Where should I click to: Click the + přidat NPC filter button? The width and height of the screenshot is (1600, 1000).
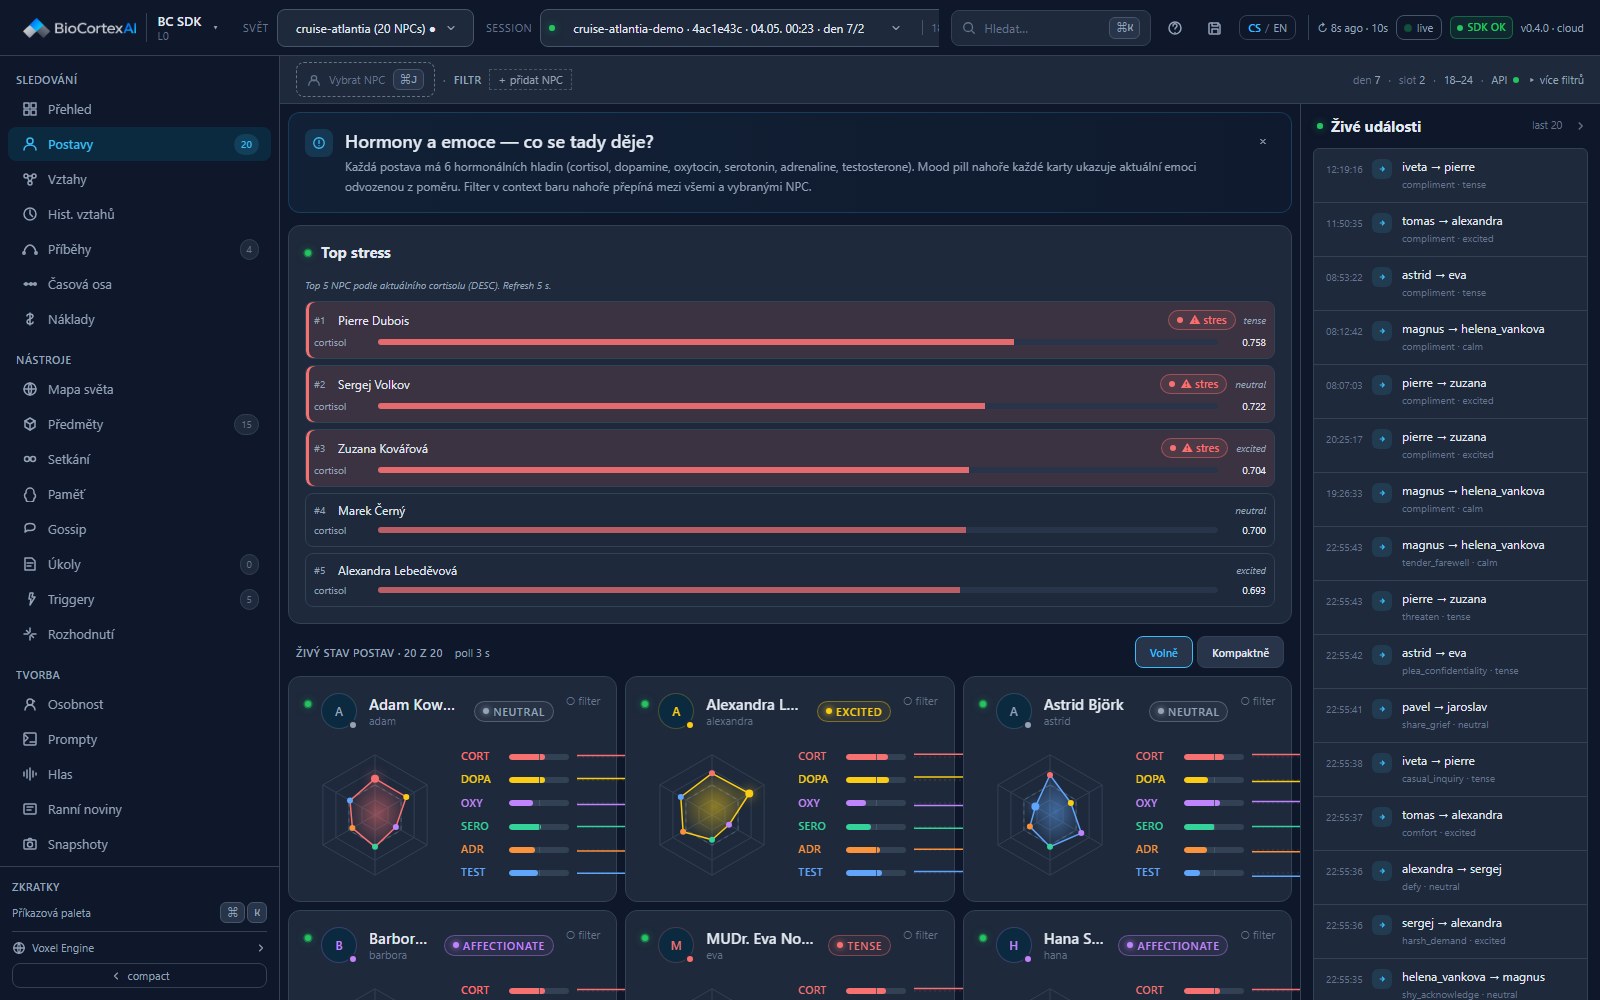530,80
